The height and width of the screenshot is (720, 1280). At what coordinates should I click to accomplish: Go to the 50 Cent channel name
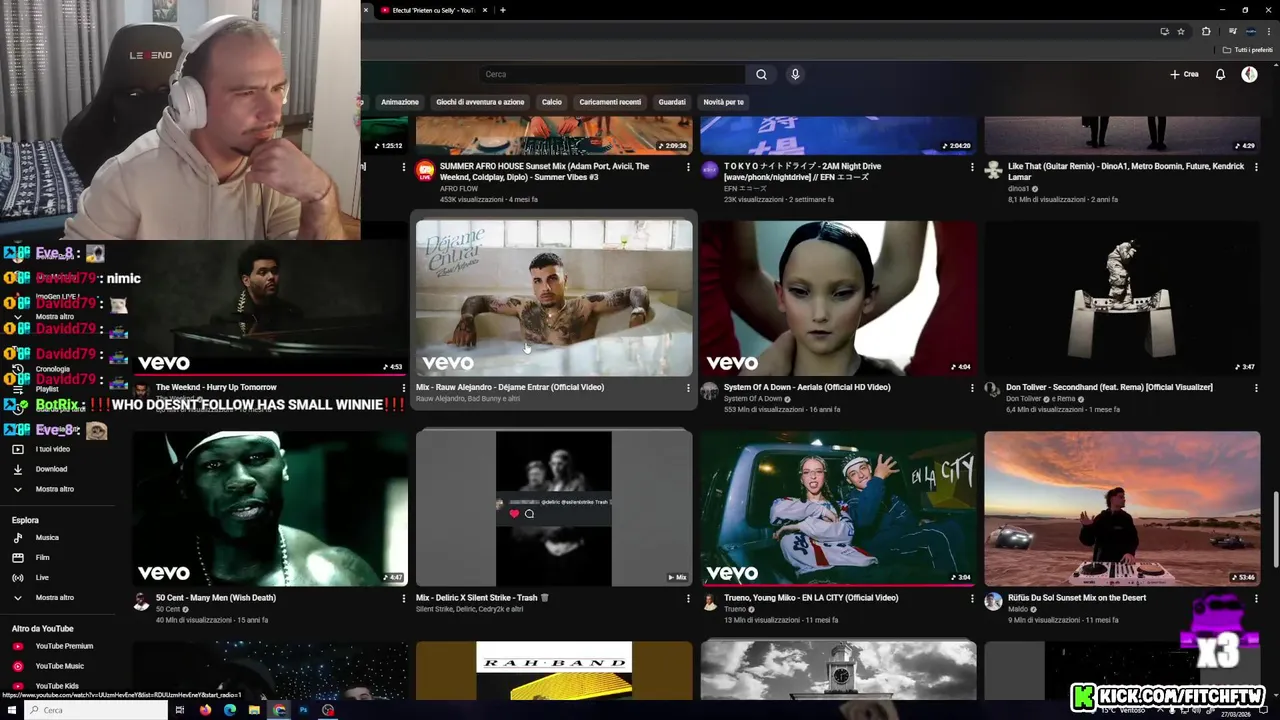coord(168,609)
